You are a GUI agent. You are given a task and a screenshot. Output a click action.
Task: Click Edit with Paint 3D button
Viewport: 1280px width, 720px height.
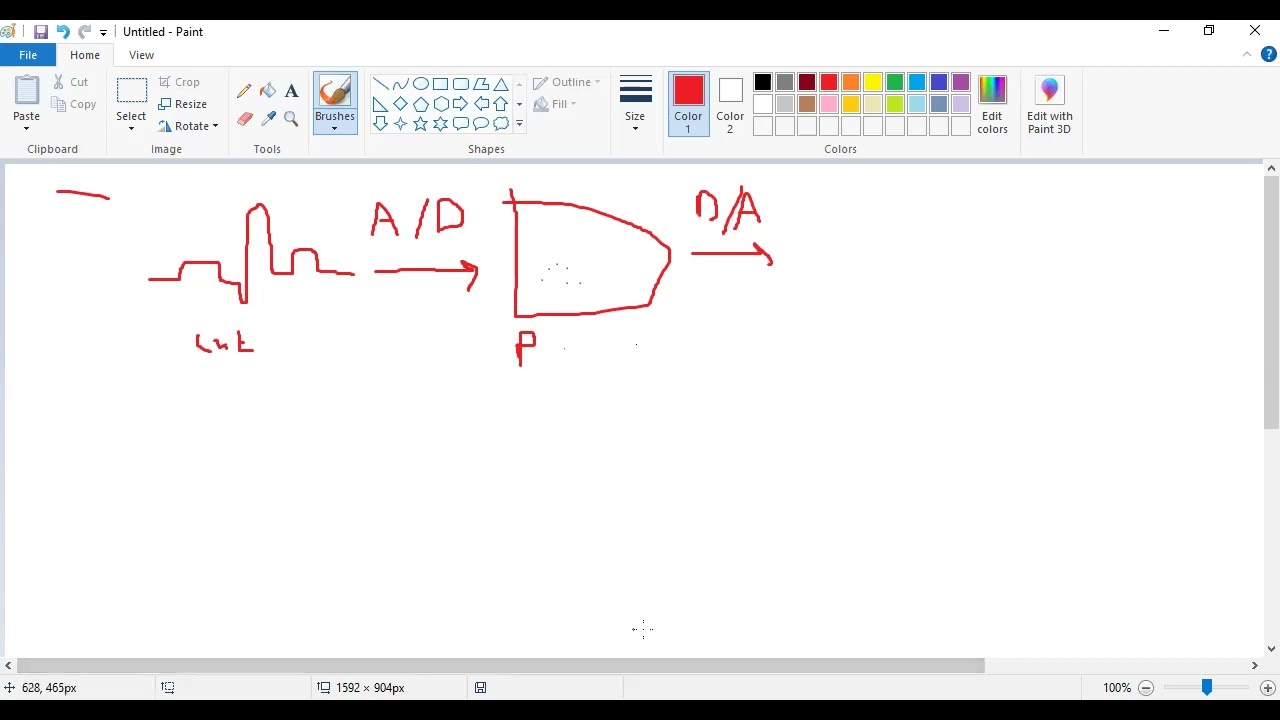[x=1049, y=104]
